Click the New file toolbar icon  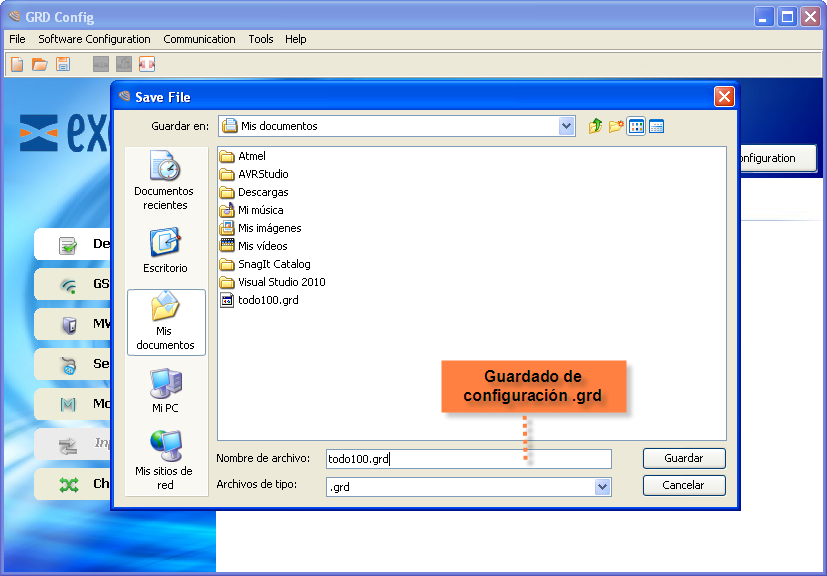[x=17, y=65]
